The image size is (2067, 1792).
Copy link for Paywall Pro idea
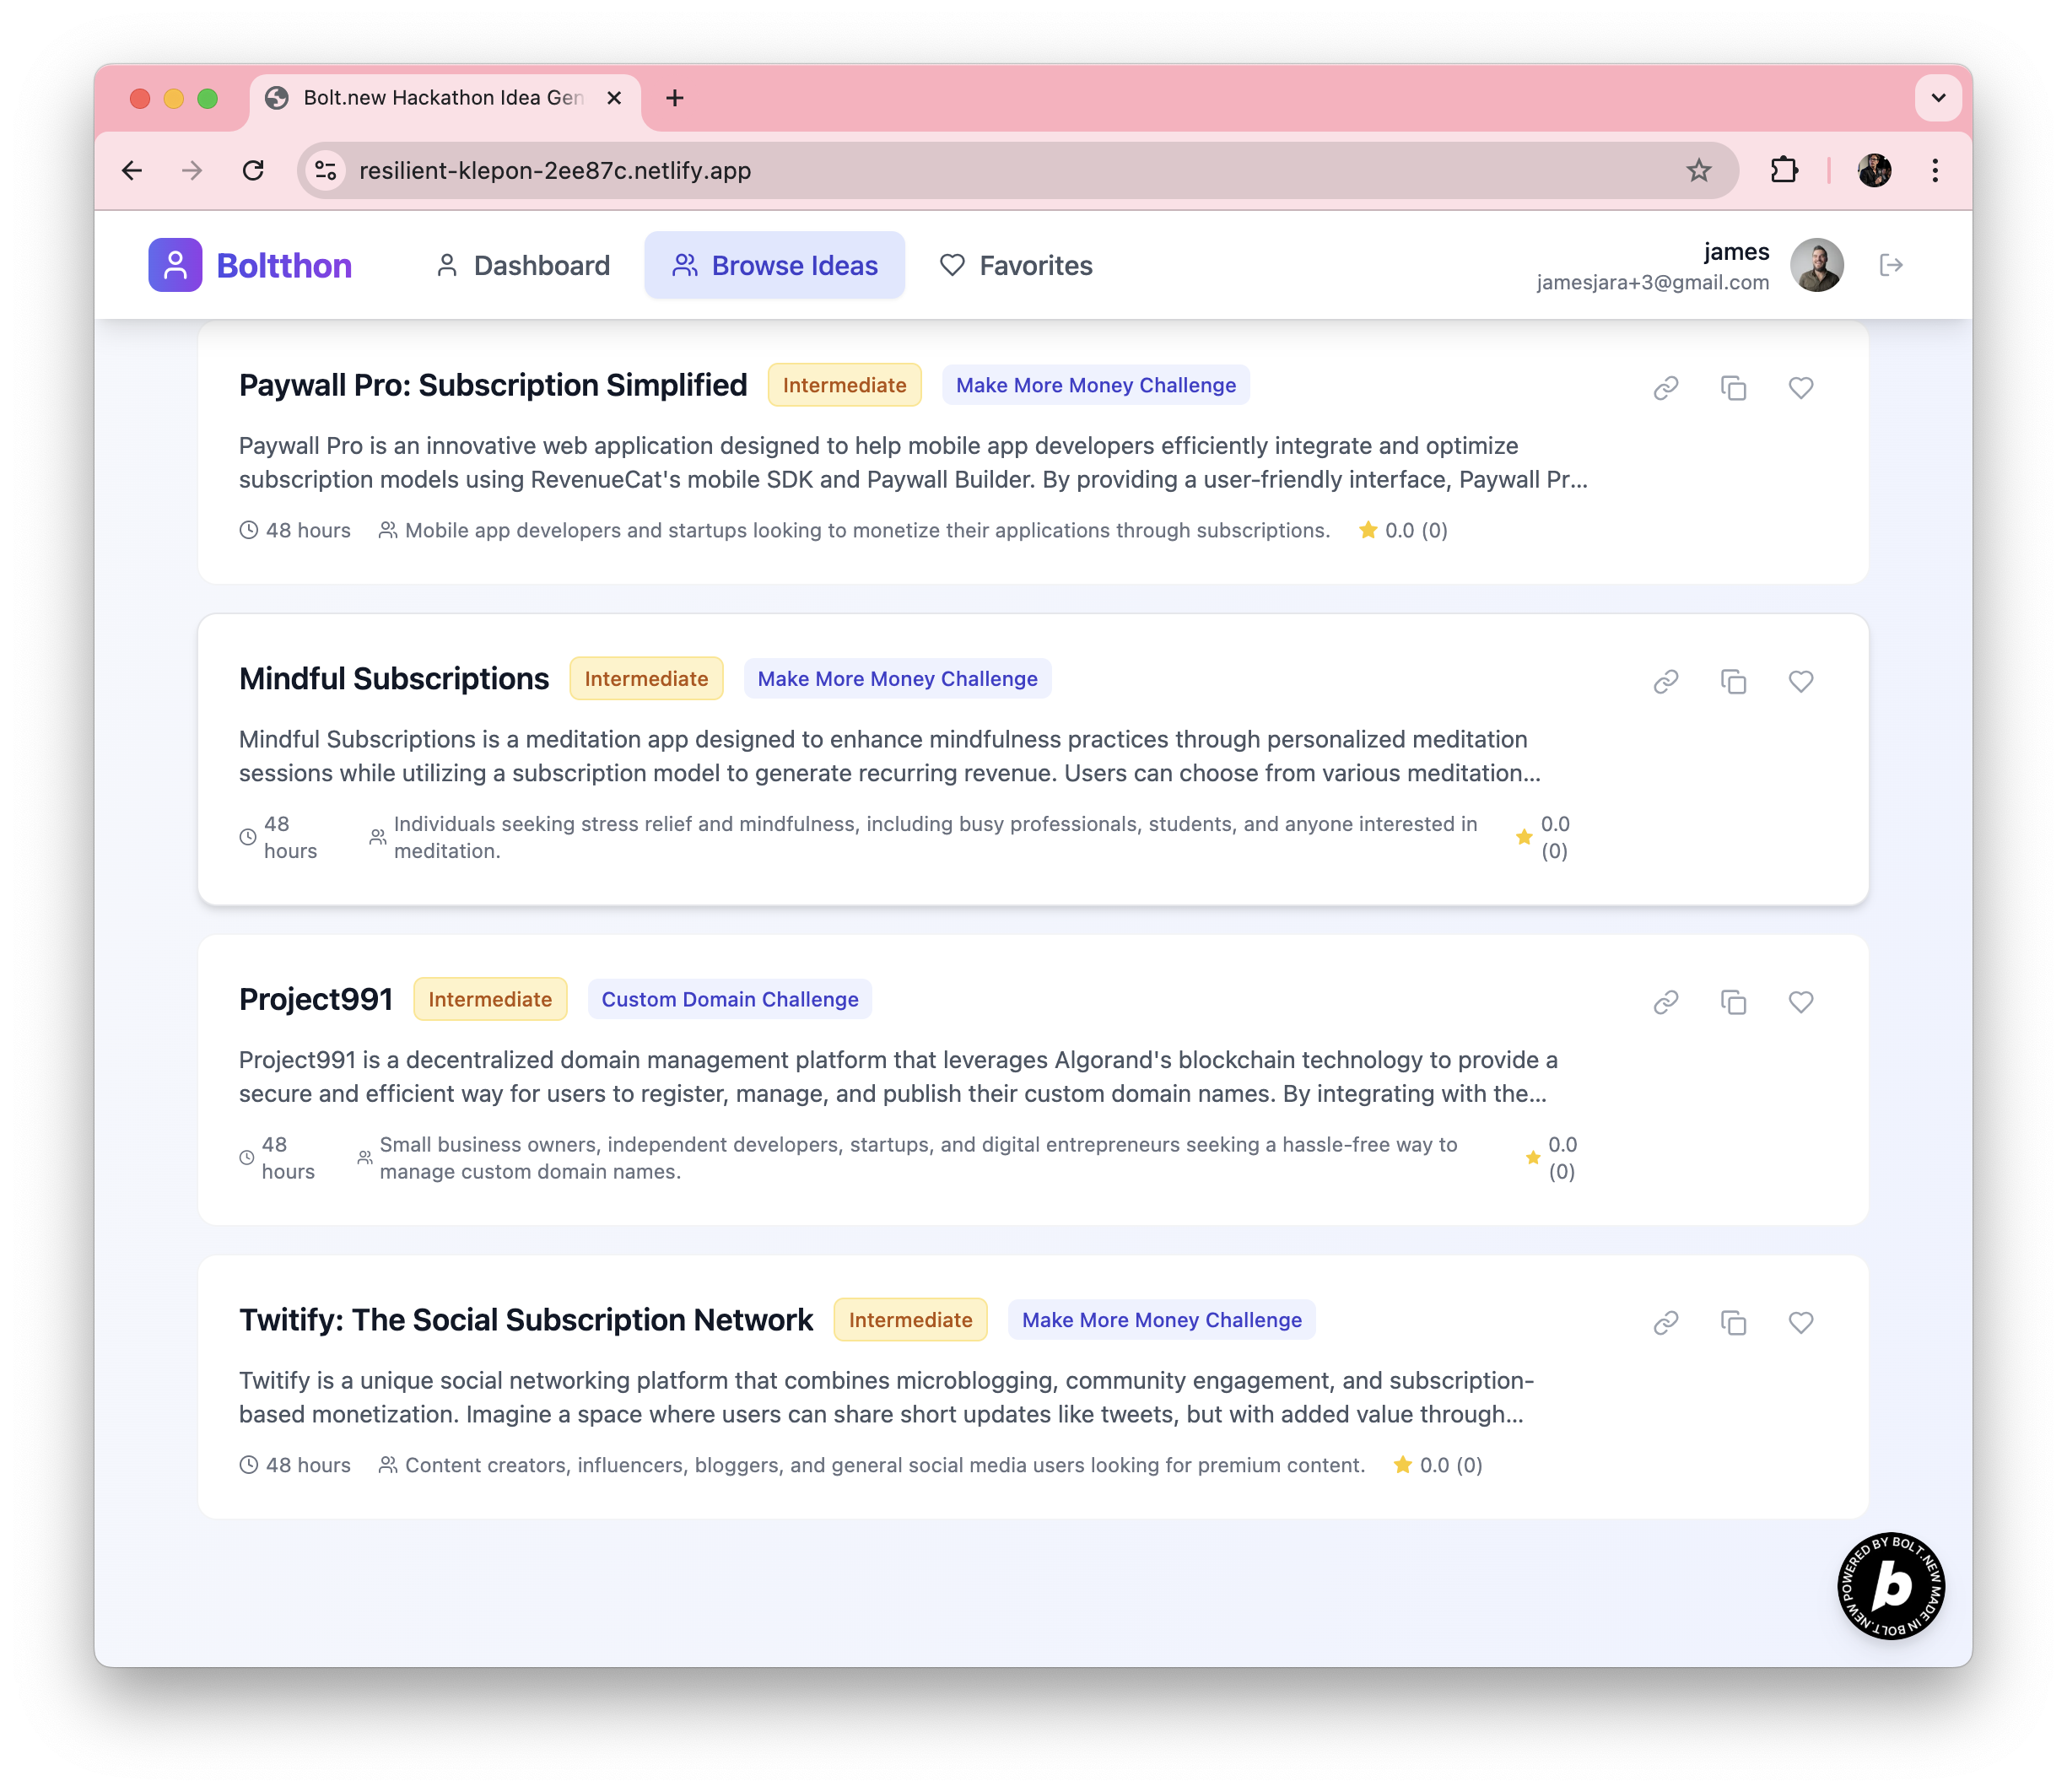pos(1665,388)
